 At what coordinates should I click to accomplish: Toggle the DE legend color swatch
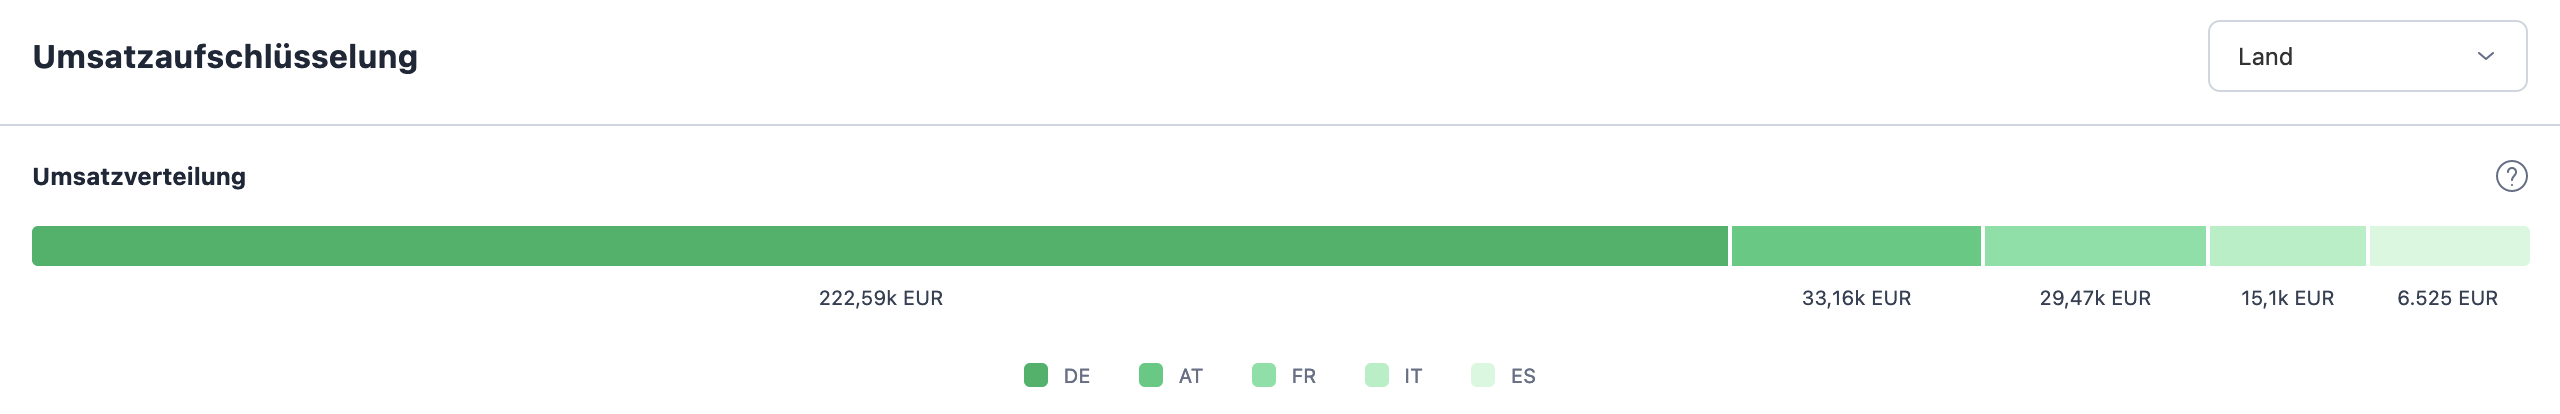pyautogui.click(x=1036, y=375)
